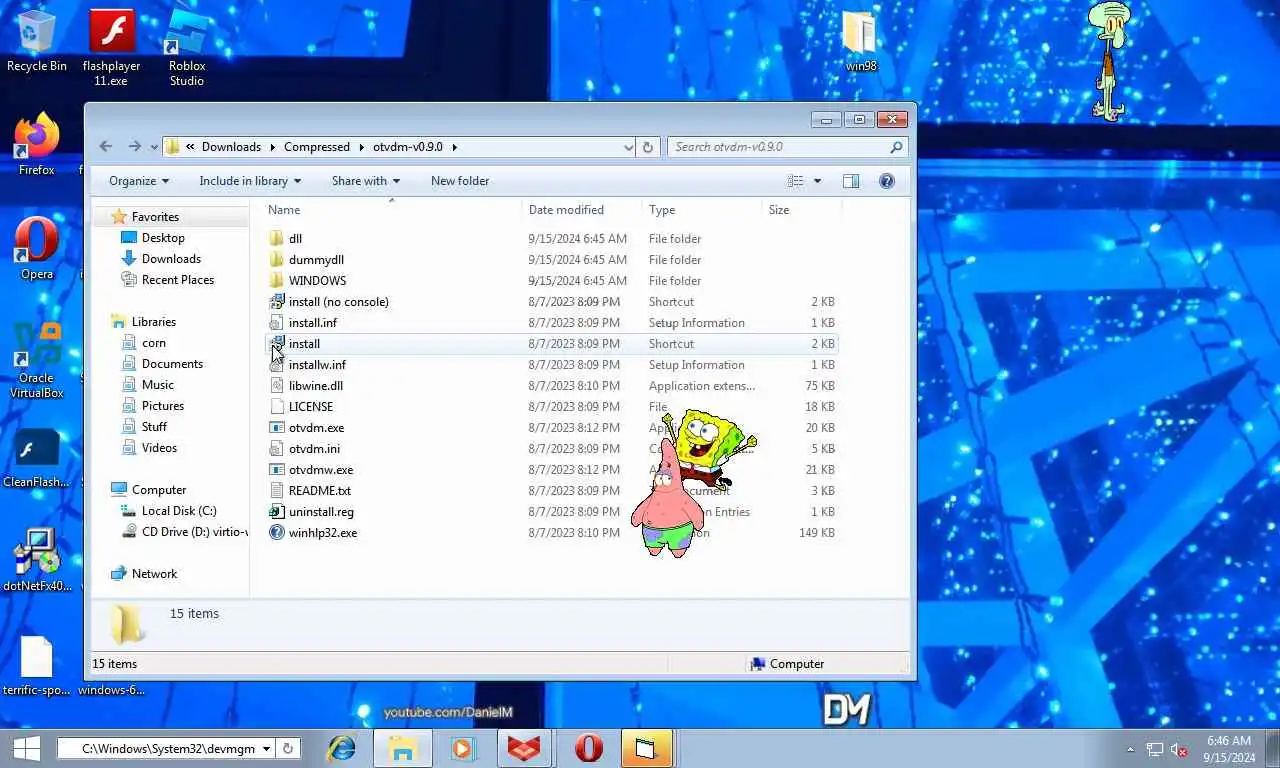1280x768 pixels.
Task: Sort by Name column header
Action: (392, 210)
